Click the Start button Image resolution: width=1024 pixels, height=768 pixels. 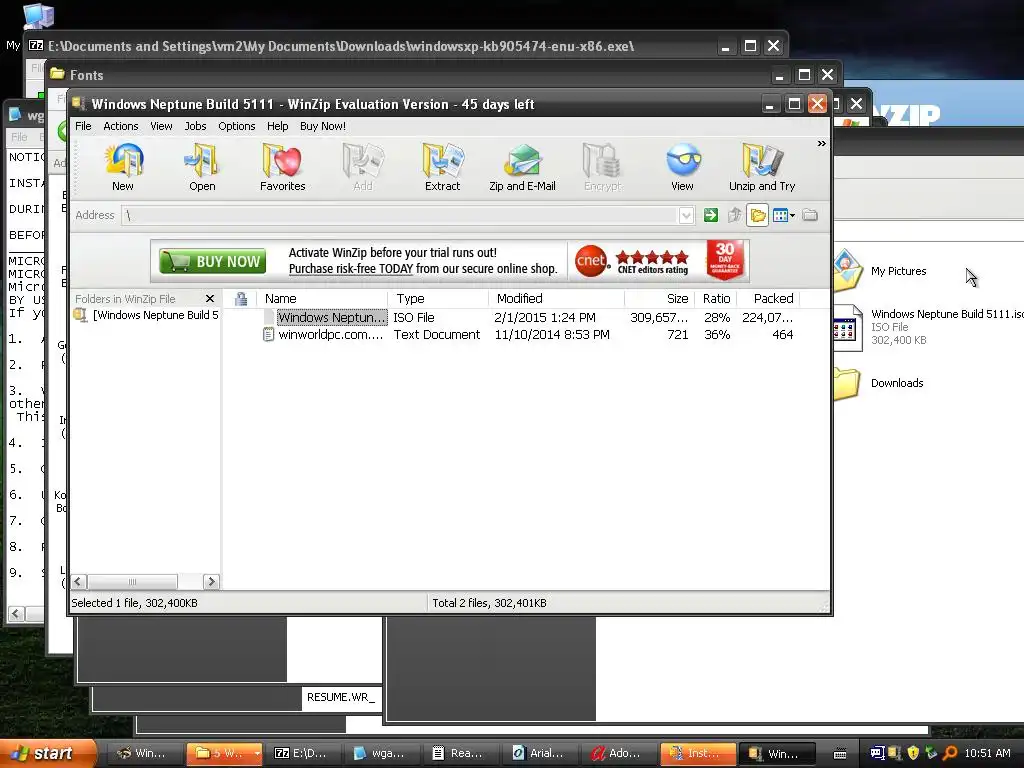[48, 753]
